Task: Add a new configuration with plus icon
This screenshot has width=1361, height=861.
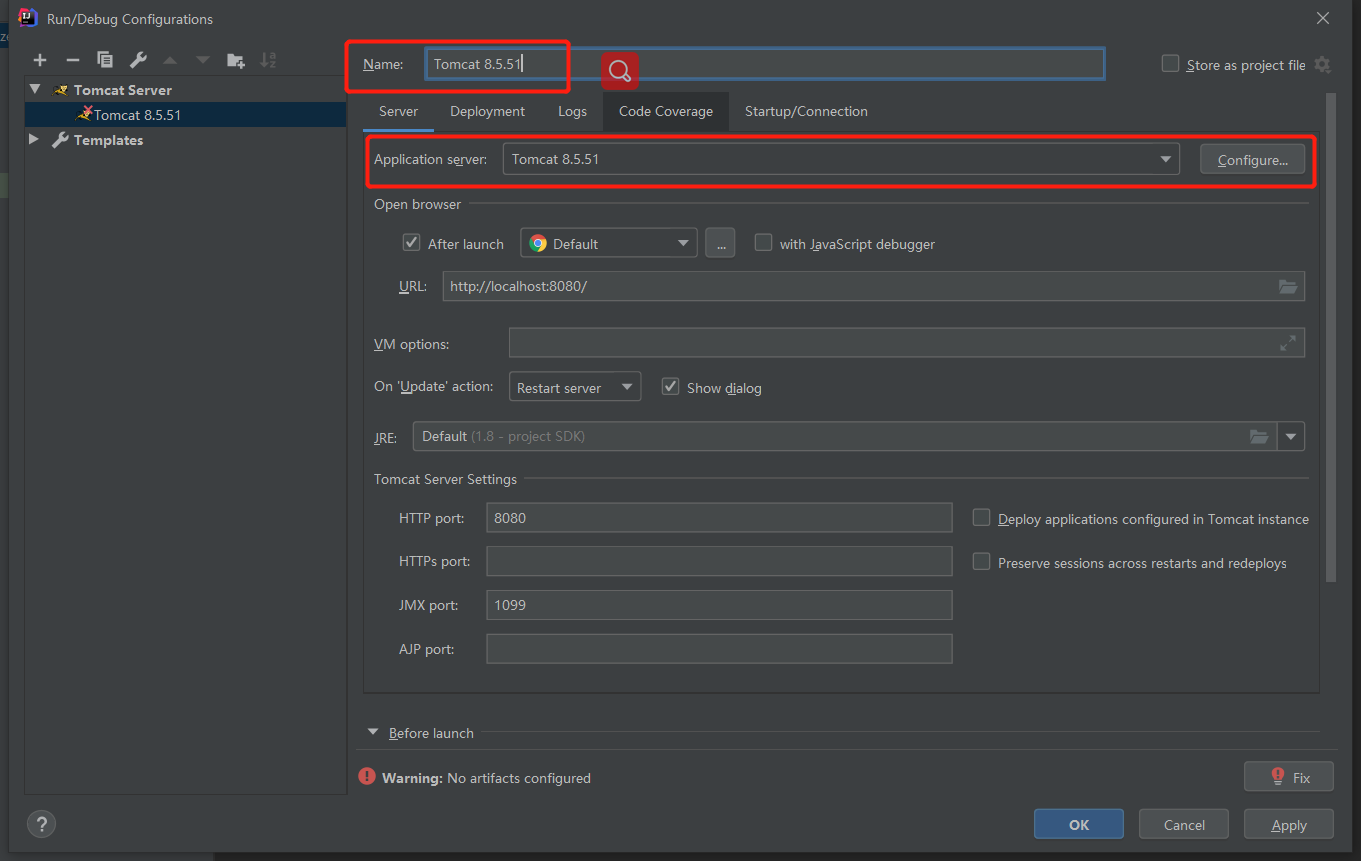Action: pyautogui.click(x=40, y=60)
